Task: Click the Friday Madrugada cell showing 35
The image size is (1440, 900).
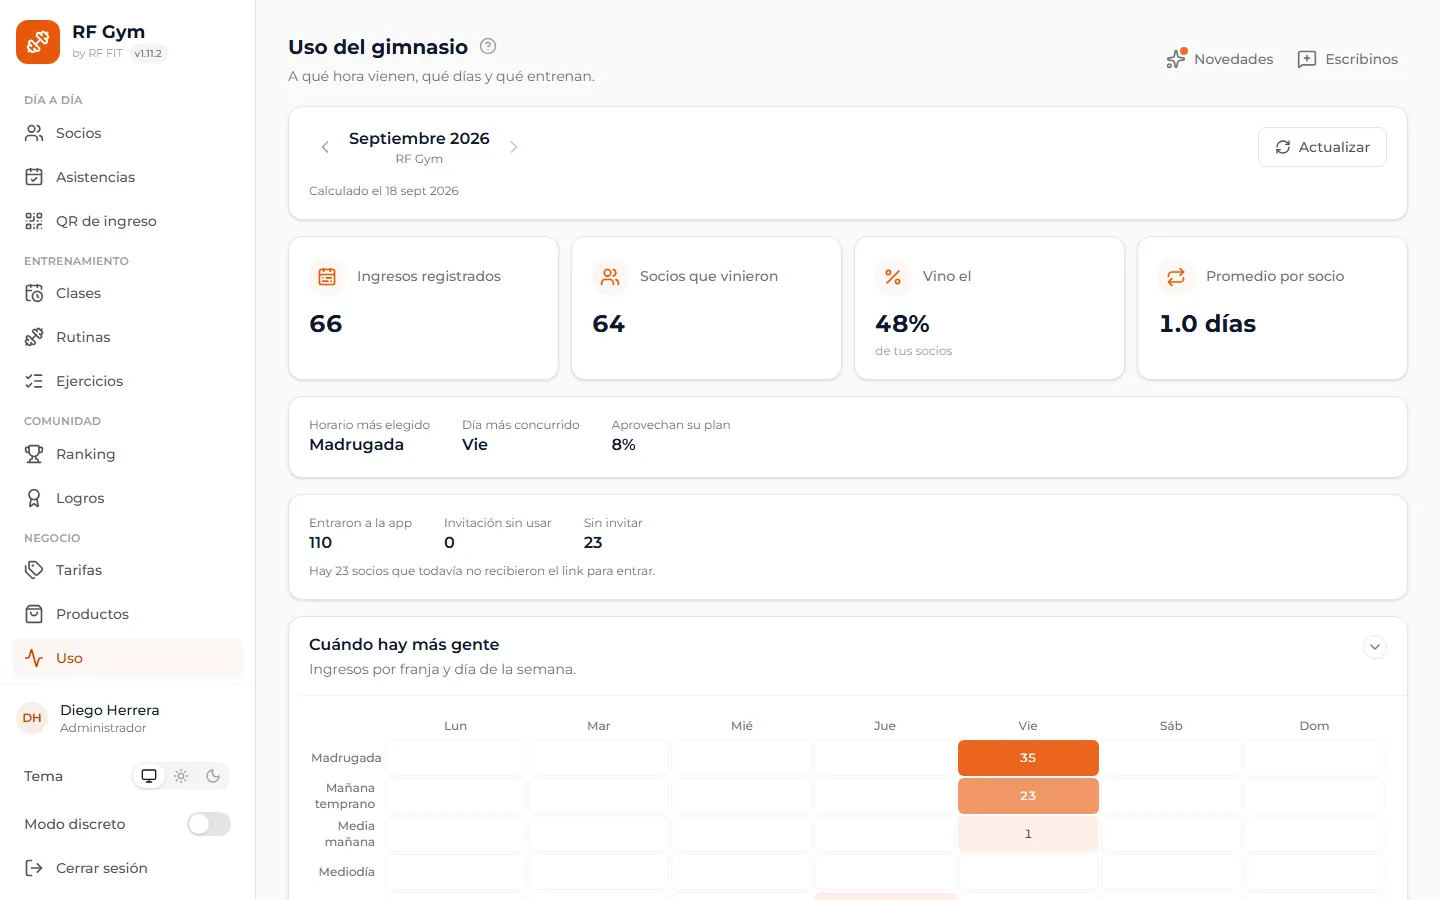Action: click(x=1028, y=758)
